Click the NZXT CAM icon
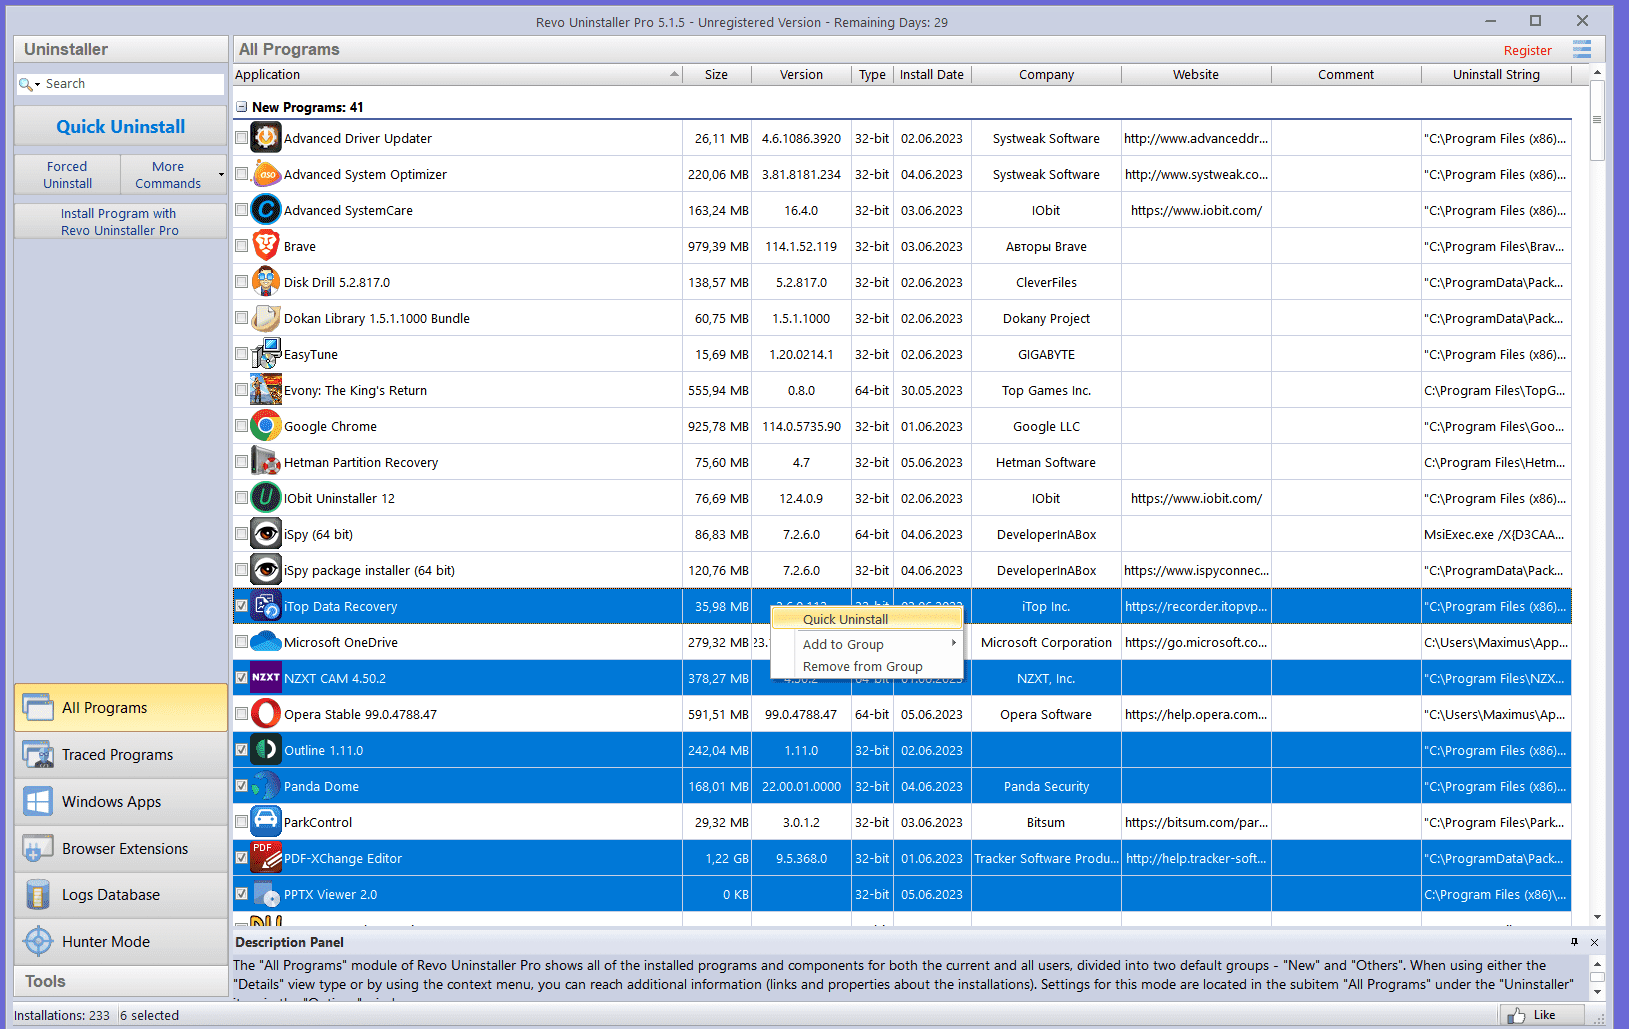Image resolution: width=1629 pixels, height=1029 pixels. coord(266,678)
